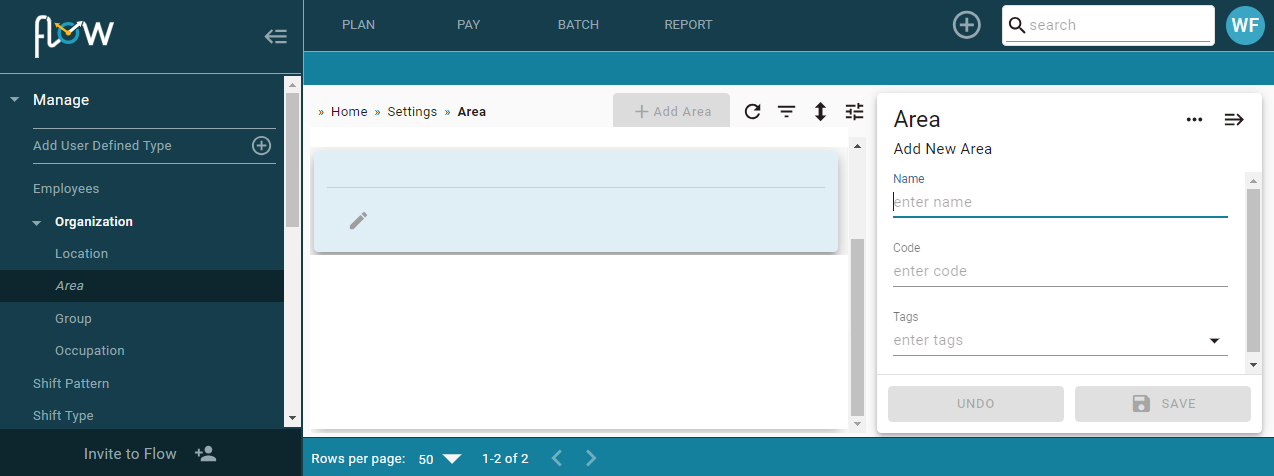Open the Tags dropdown arrow

pyautogui.click(x=1215, y=341)
